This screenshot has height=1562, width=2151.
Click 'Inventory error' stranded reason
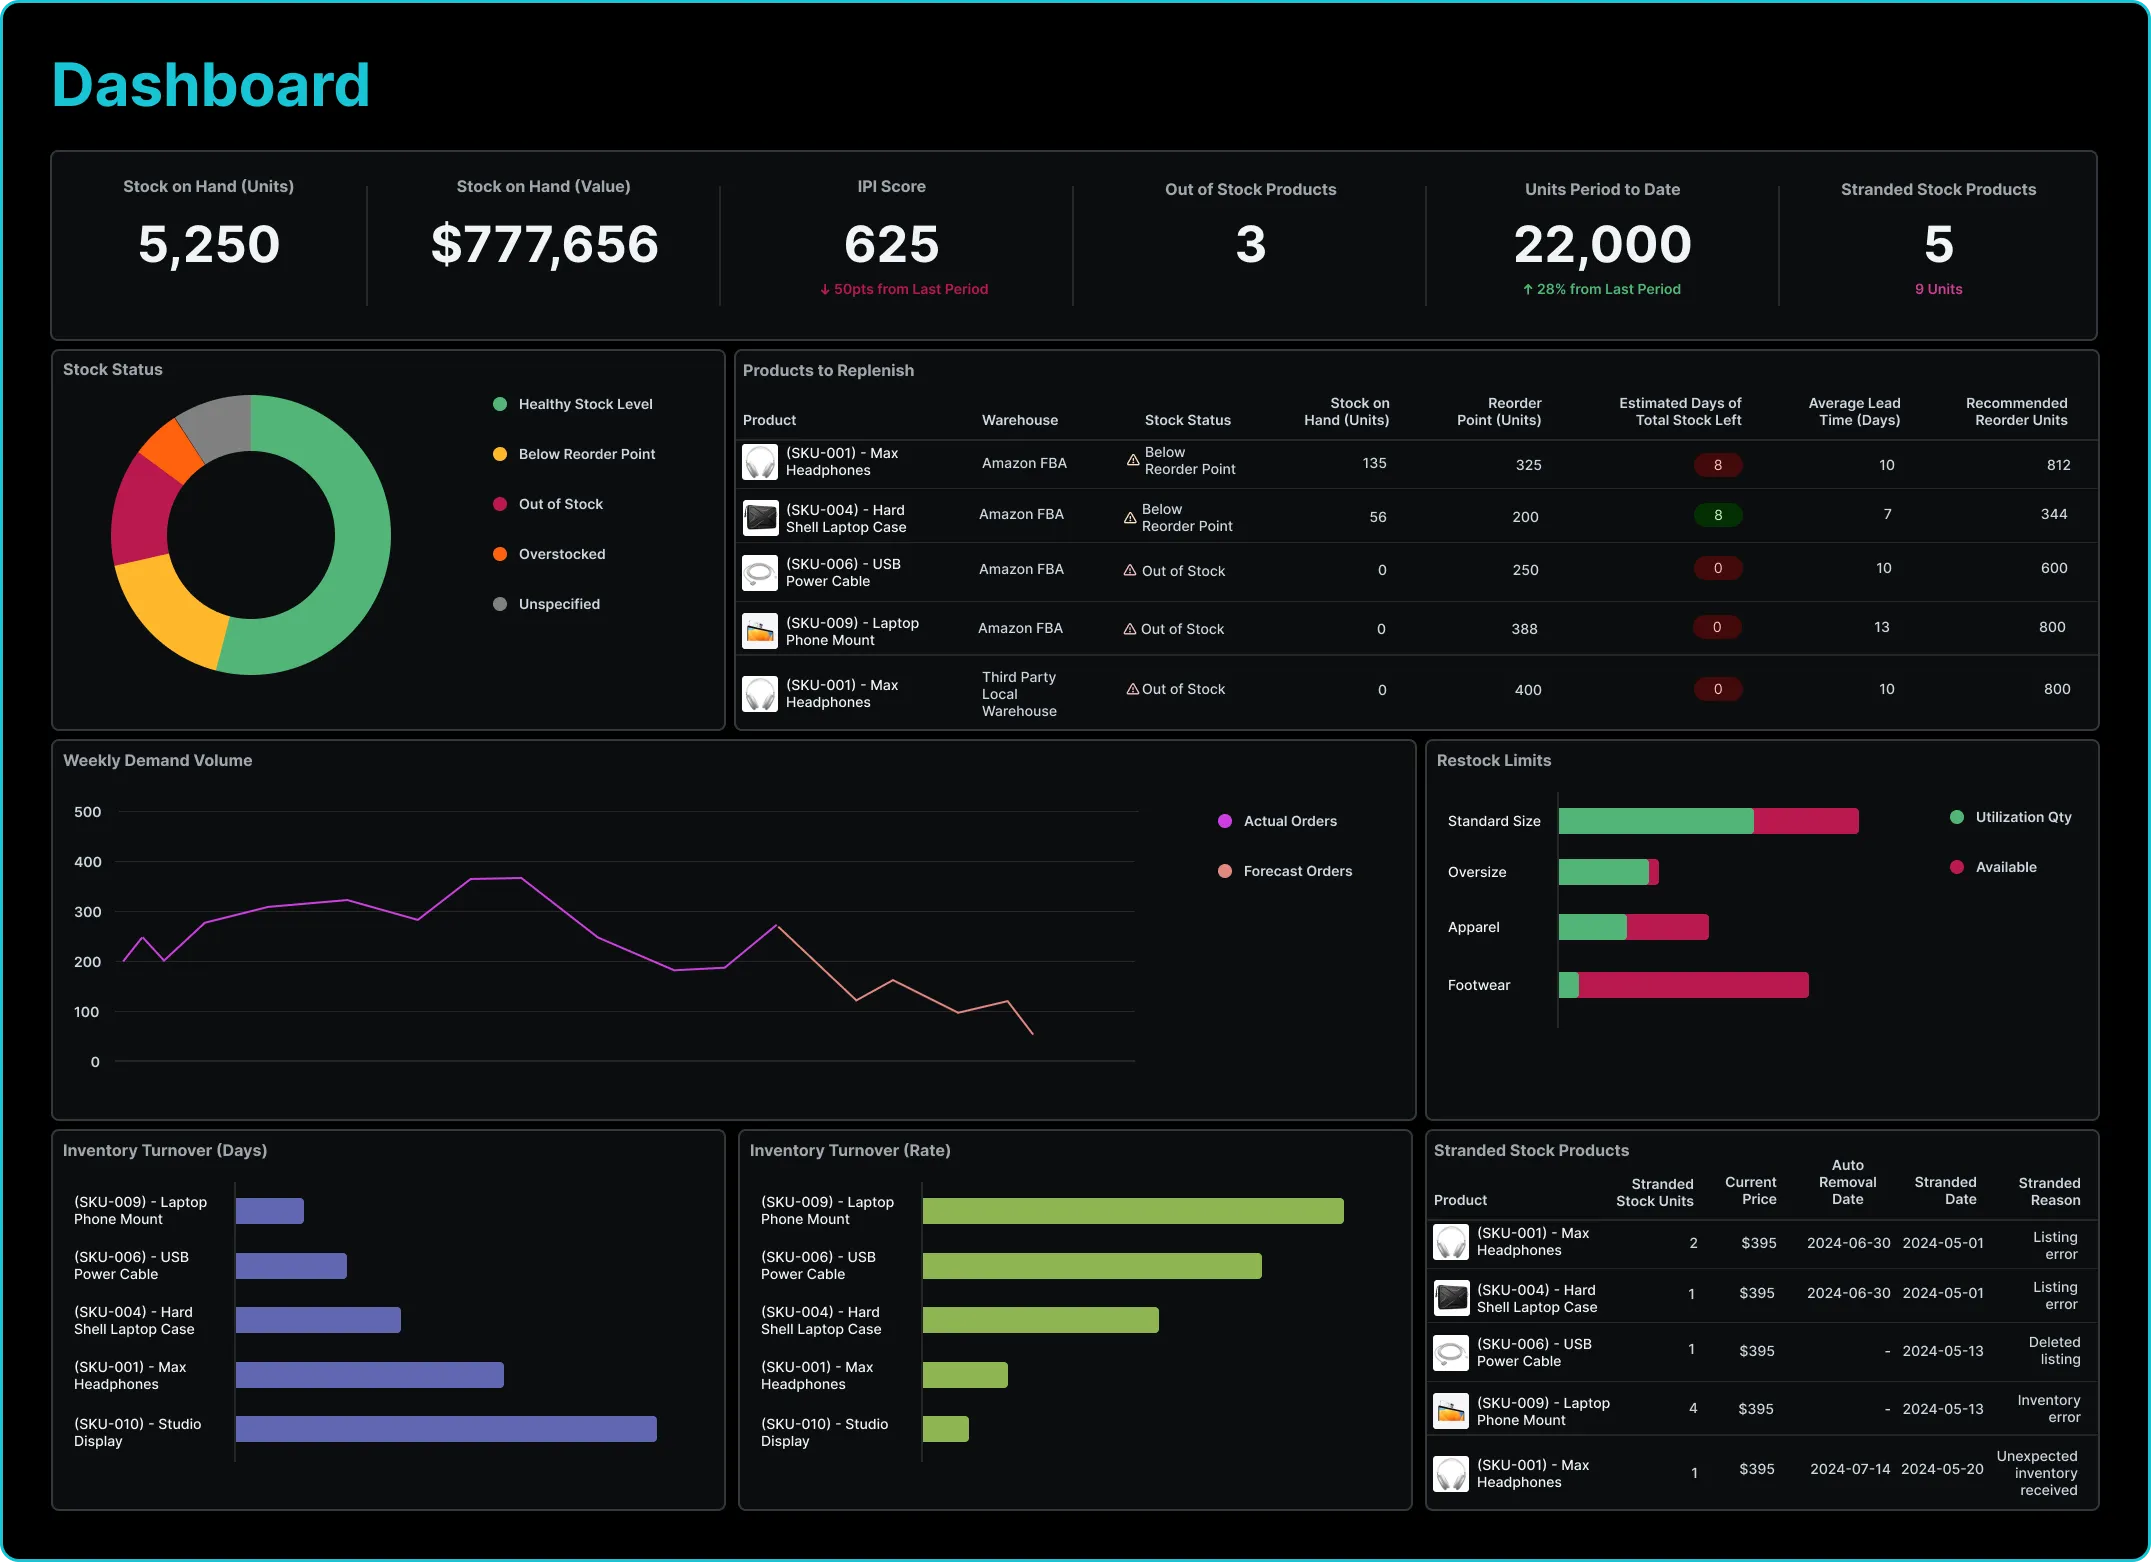pos(2049,1409)
